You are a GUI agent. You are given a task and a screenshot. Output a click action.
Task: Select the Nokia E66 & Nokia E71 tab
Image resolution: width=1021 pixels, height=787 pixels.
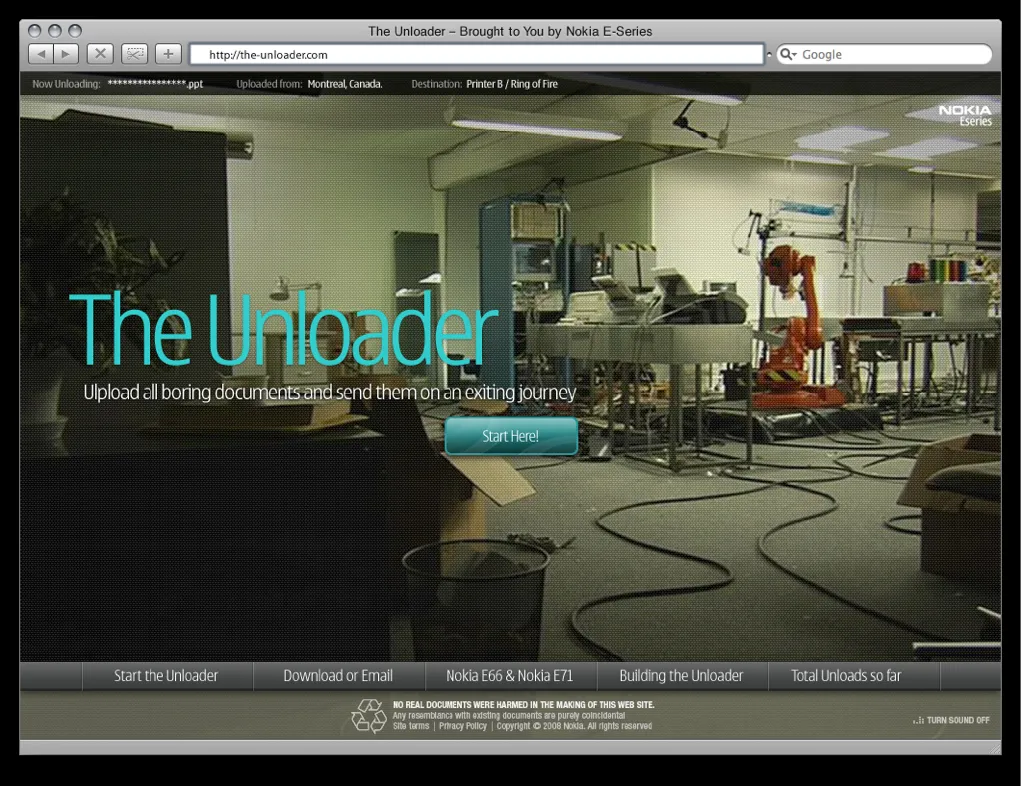pos(510,676)
